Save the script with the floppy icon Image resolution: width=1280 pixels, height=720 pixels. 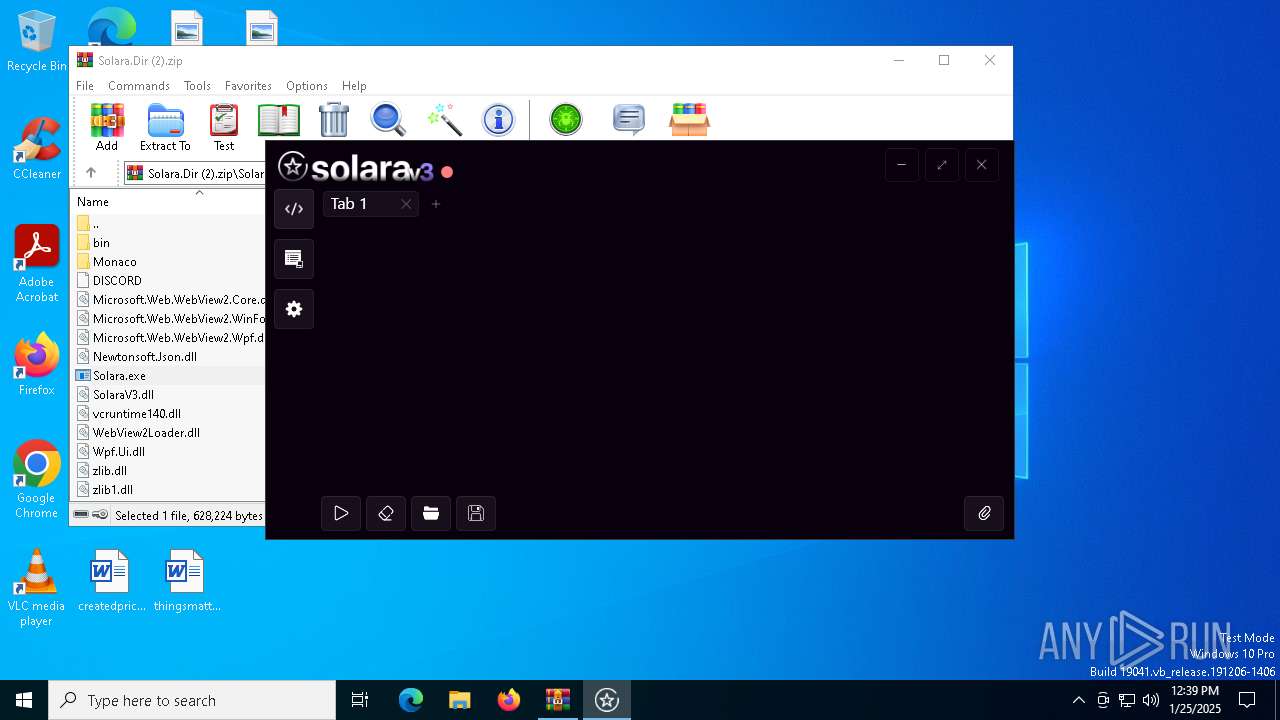476,513
